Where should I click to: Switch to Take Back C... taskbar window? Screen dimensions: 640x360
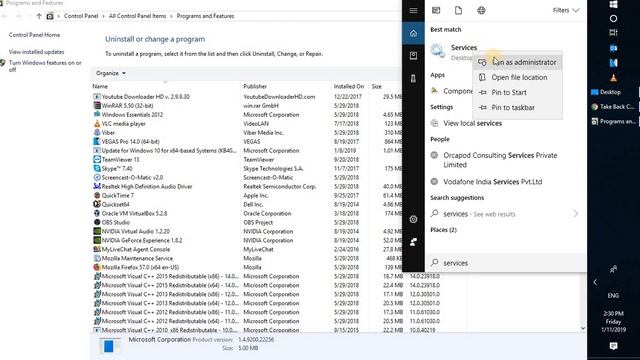[x=613, y=107]
